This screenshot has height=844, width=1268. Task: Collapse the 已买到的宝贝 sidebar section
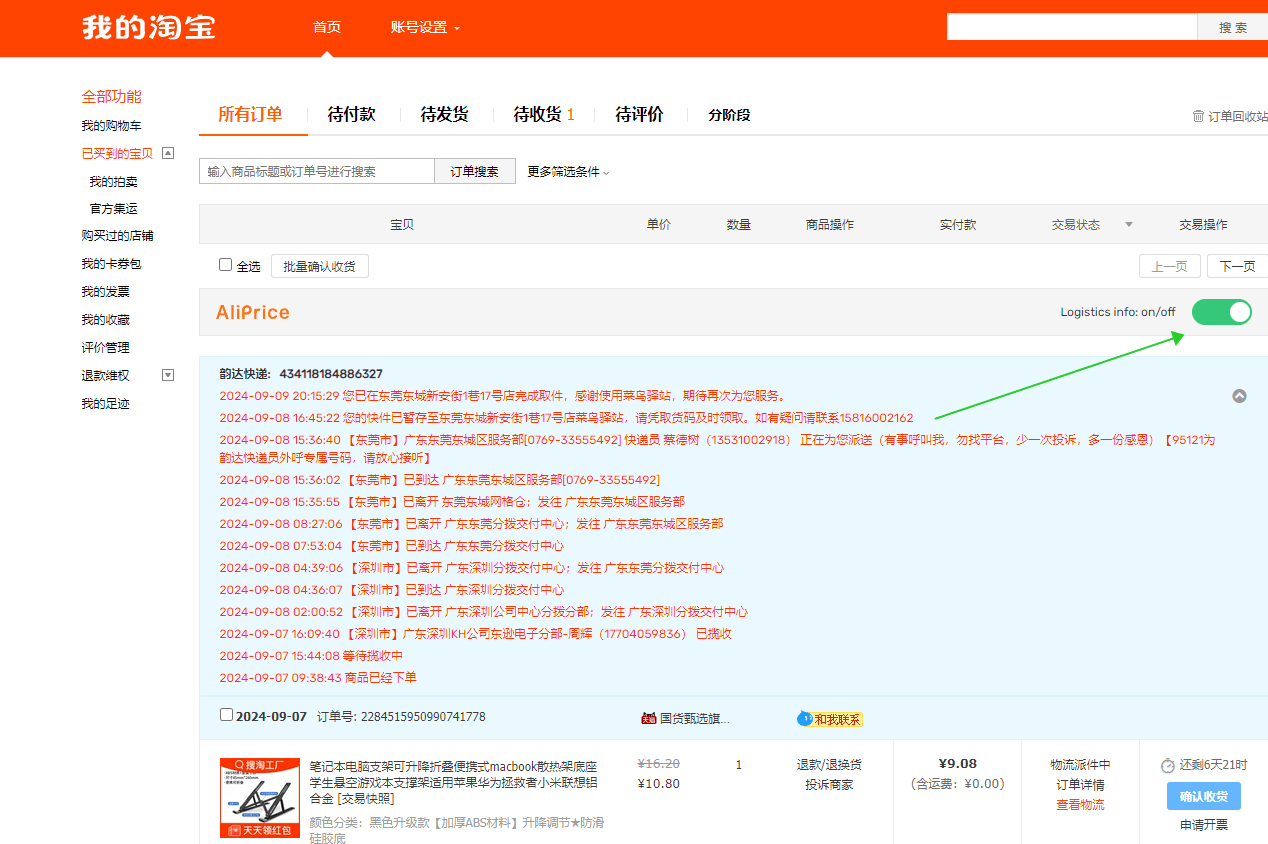point(168,153)
